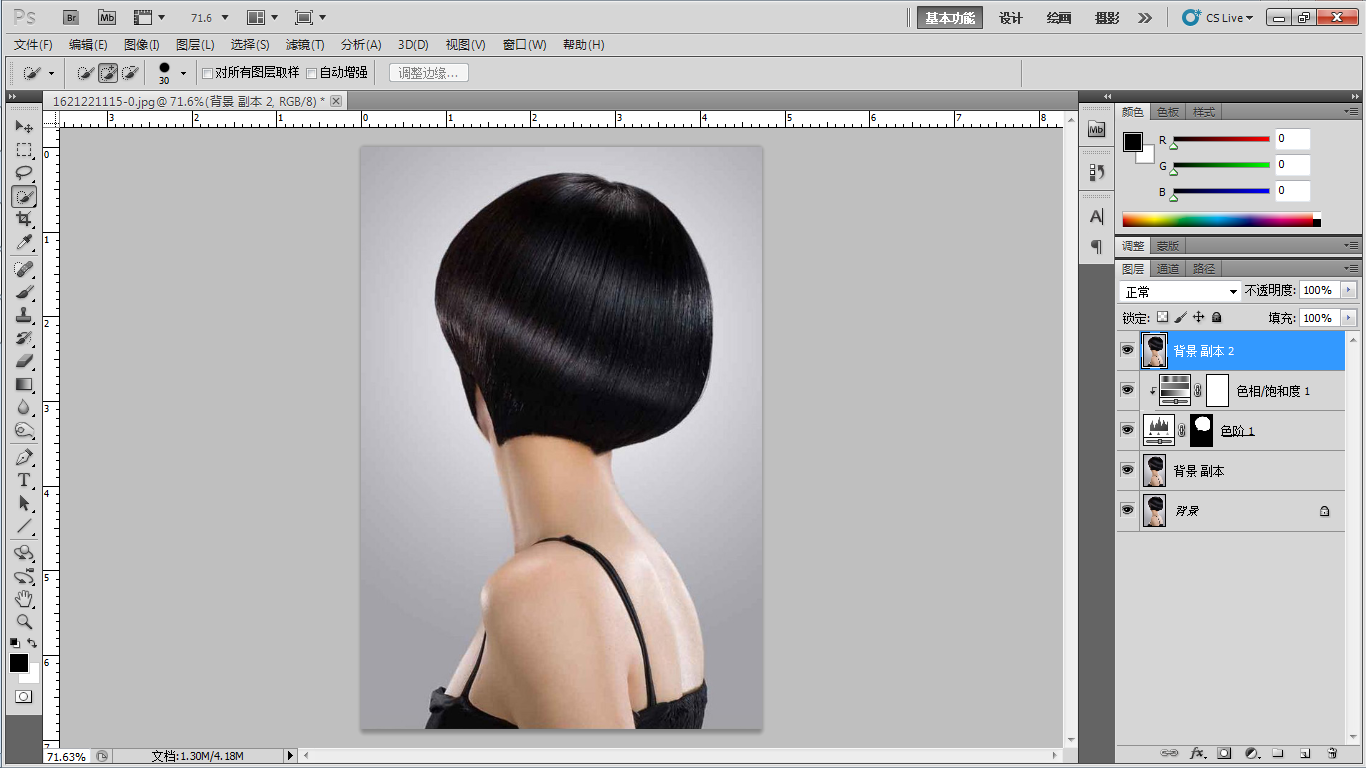The image size is (1366, 768).
Task: Click the Delete layer trash icon
Action: (x=1332, y=753)
